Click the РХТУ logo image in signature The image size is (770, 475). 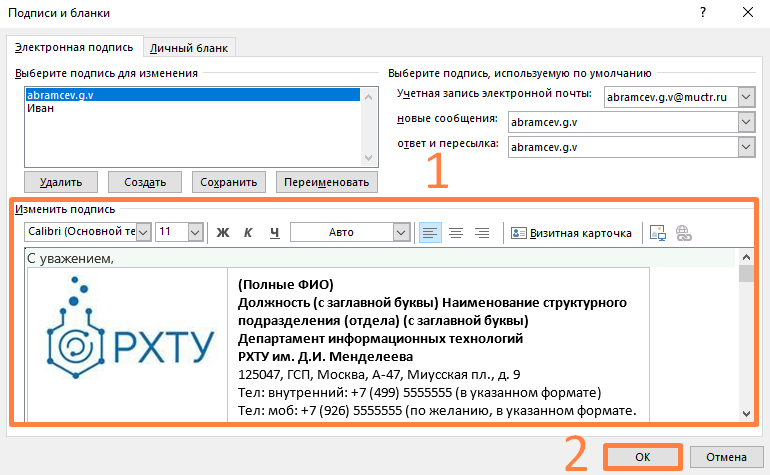tap(130, 328)
